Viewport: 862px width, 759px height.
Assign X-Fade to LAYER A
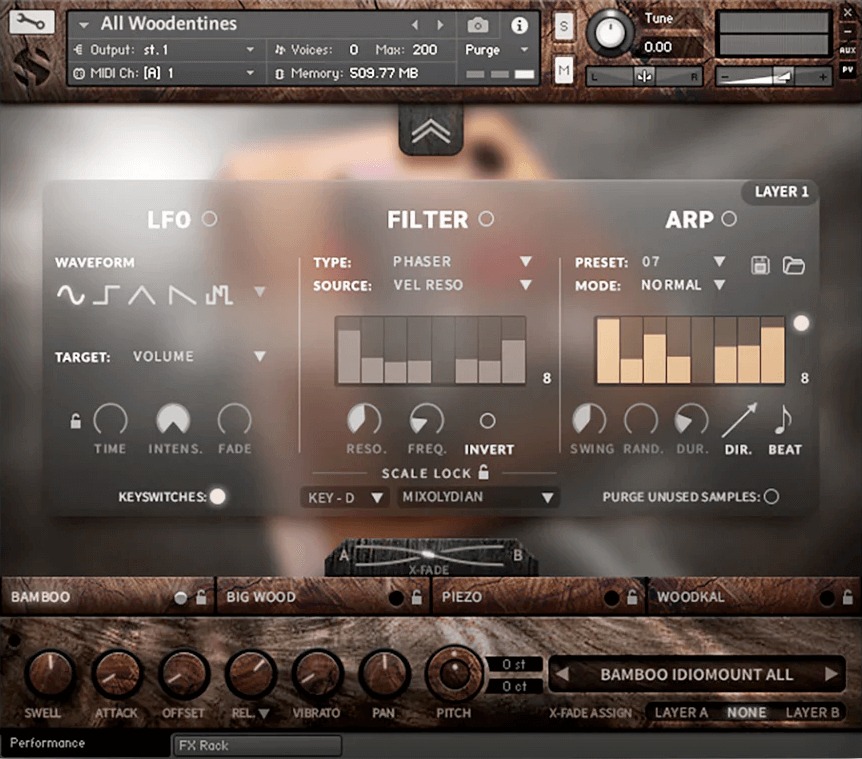point(681,713)
